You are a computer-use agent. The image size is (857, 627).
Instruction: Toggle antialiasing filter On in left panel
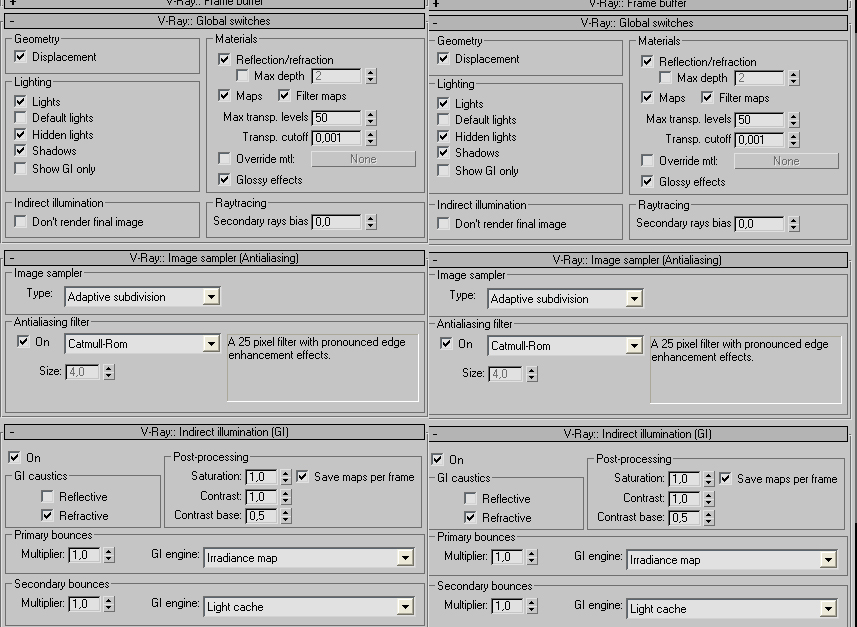(23, 342)
